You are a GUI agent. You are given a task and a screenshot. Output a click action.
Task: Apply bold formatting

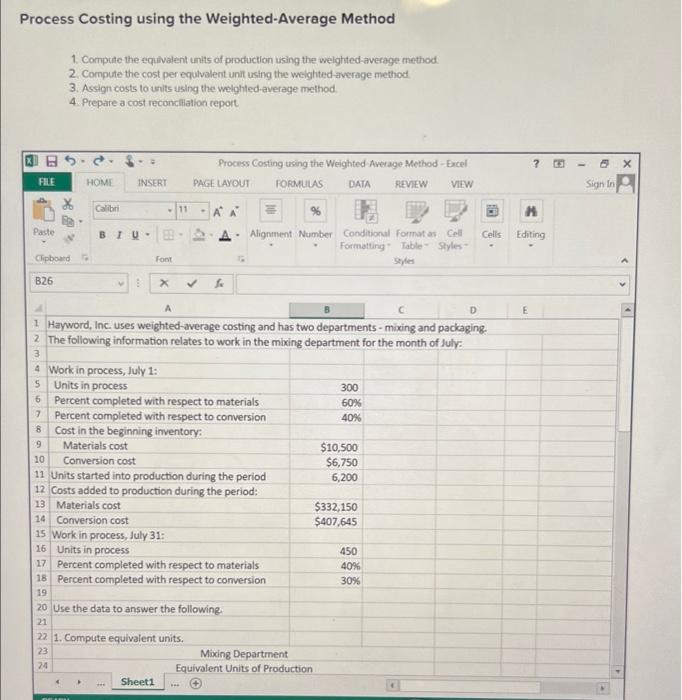coord(102,235)
